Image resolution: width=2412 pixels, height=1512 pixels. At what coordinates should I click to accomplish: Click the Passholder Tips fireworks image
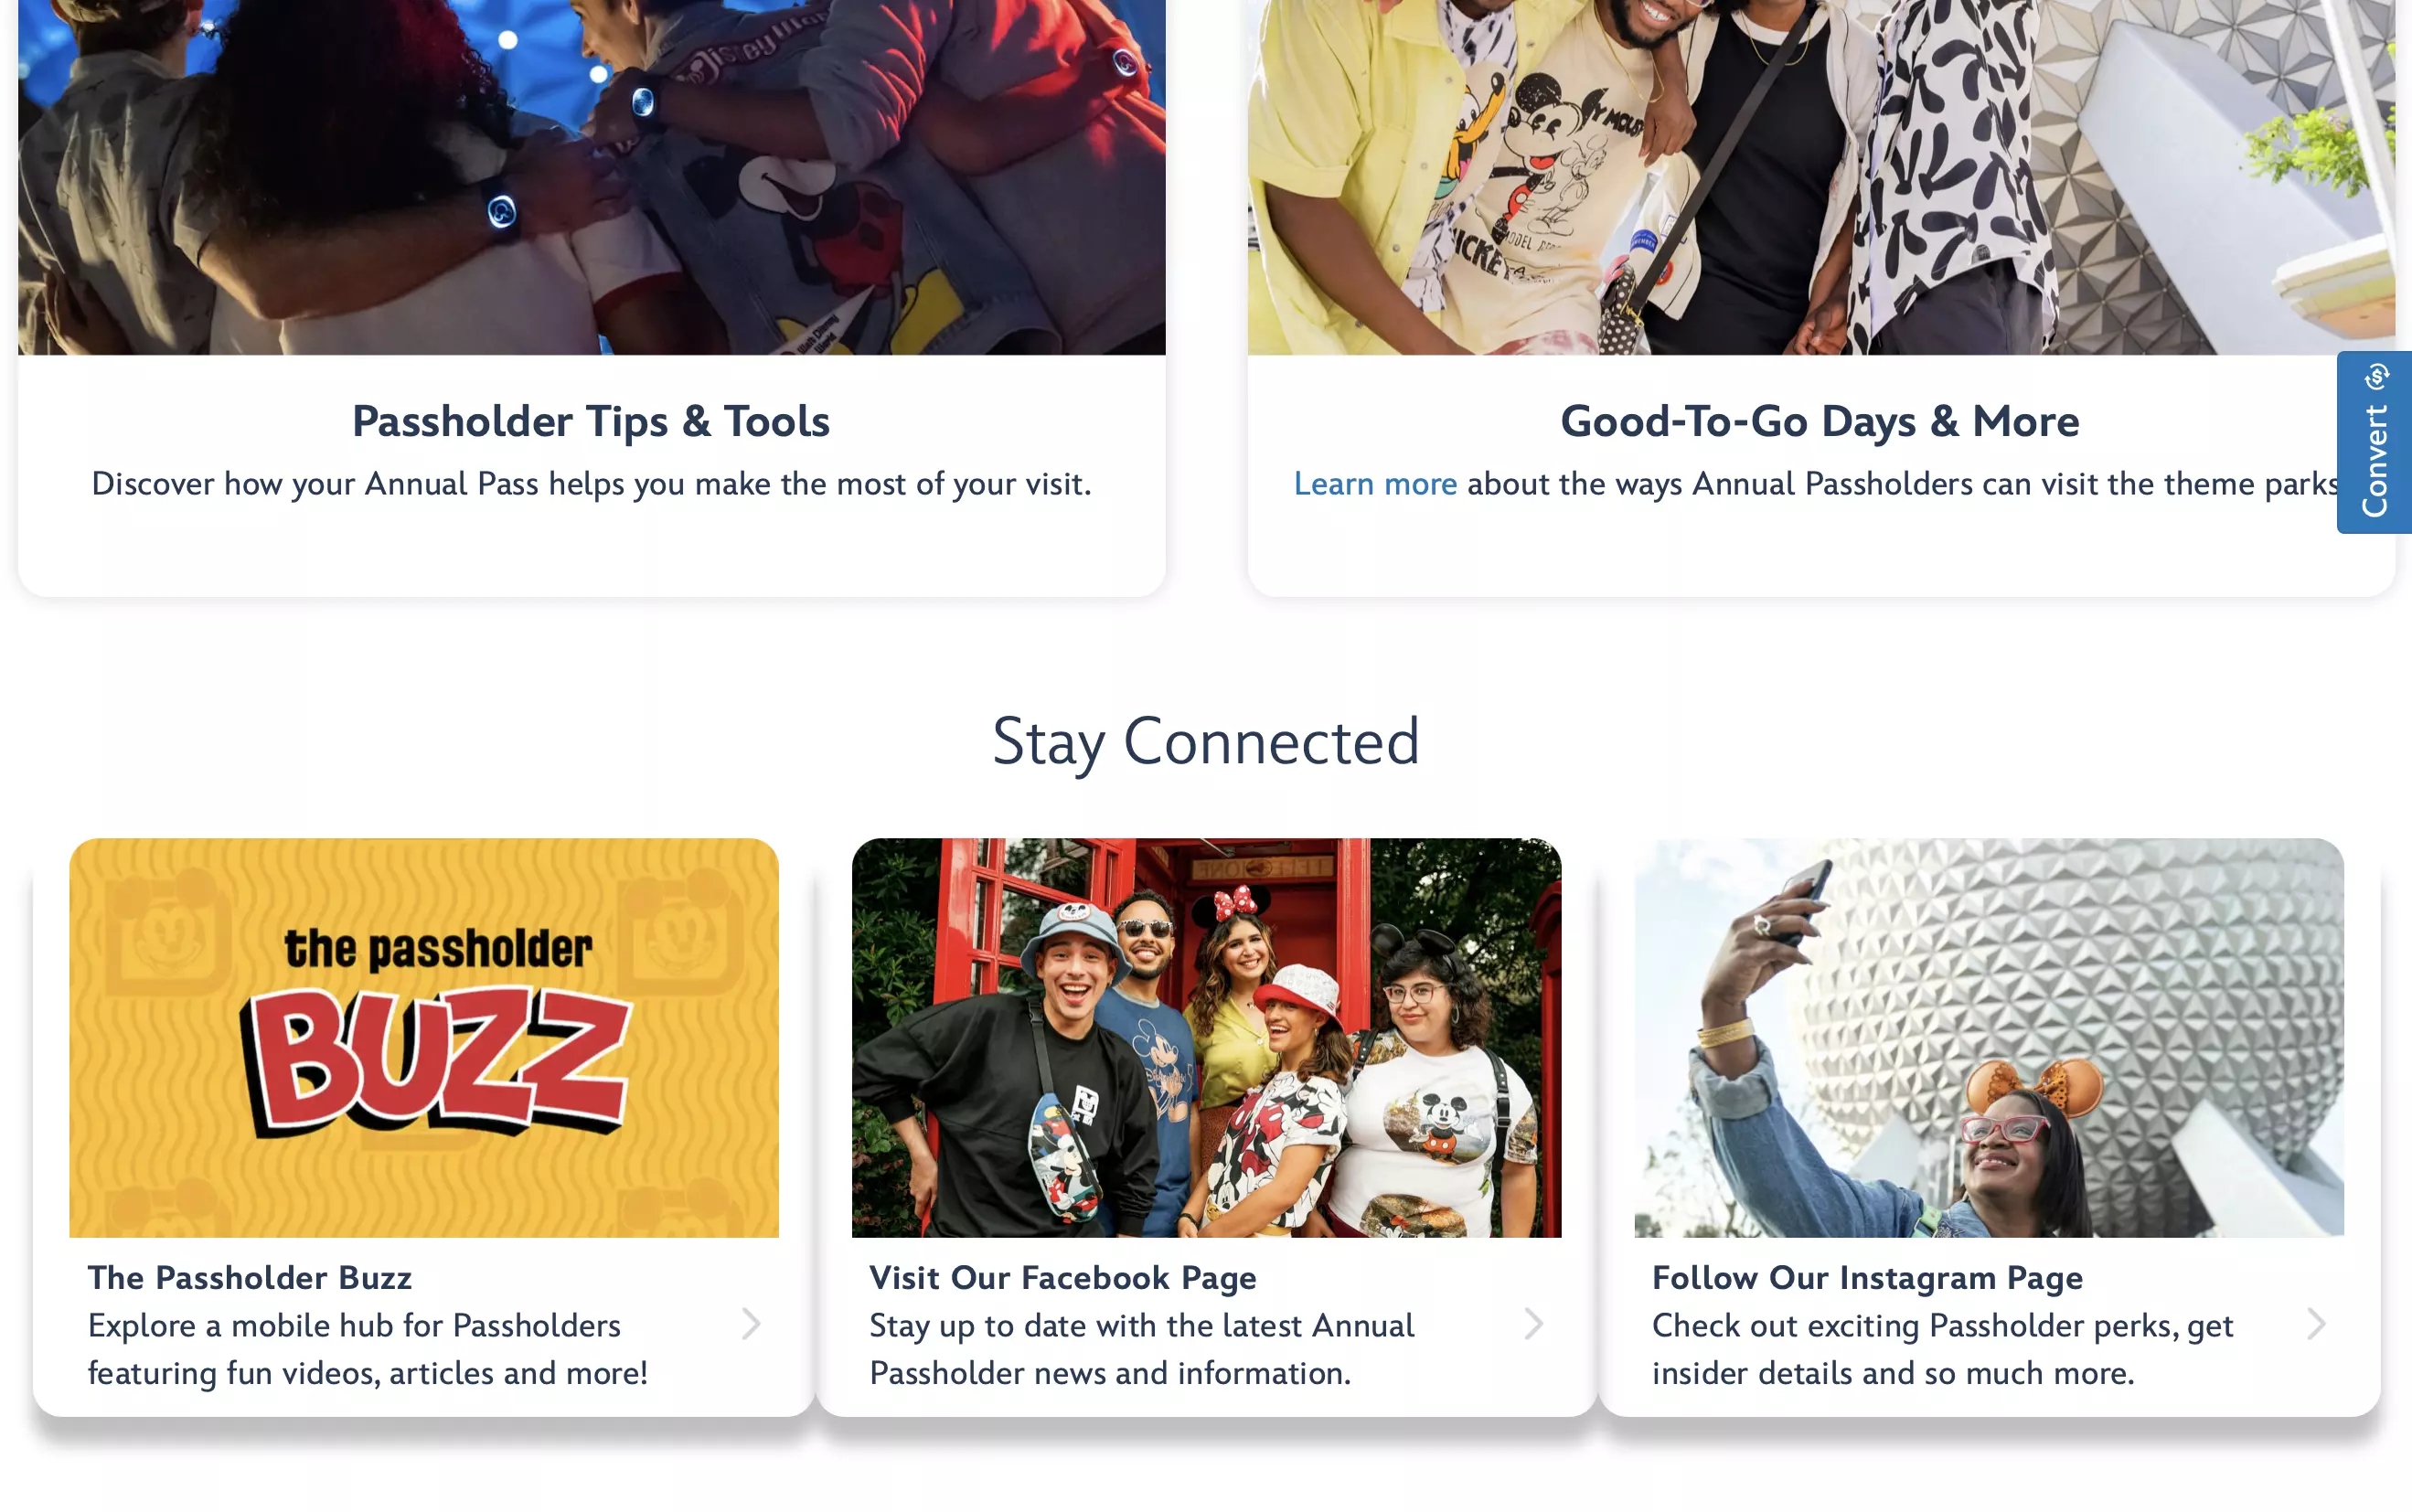pos(591,177)
